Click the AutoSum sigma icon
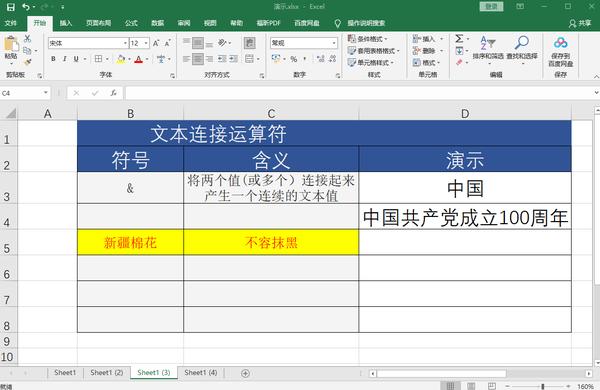This screenshot has width=600, height=390. coord(459,38)
